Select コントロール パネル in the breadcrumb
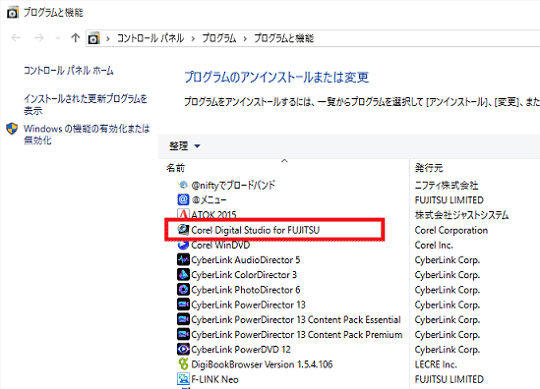The height and width of the screenshot is (389, 540). pyautogui.click(x=150, y=38)
